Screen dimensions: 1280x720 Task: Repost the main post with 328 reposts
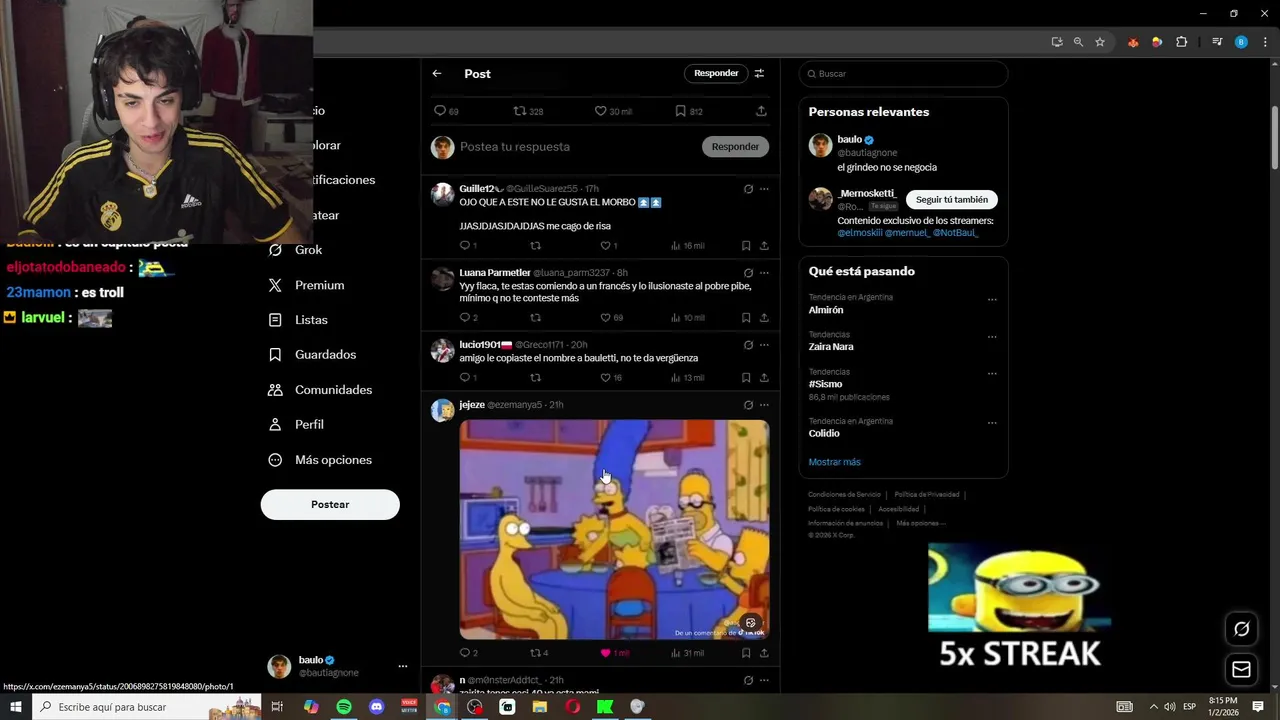pos(519,111)
